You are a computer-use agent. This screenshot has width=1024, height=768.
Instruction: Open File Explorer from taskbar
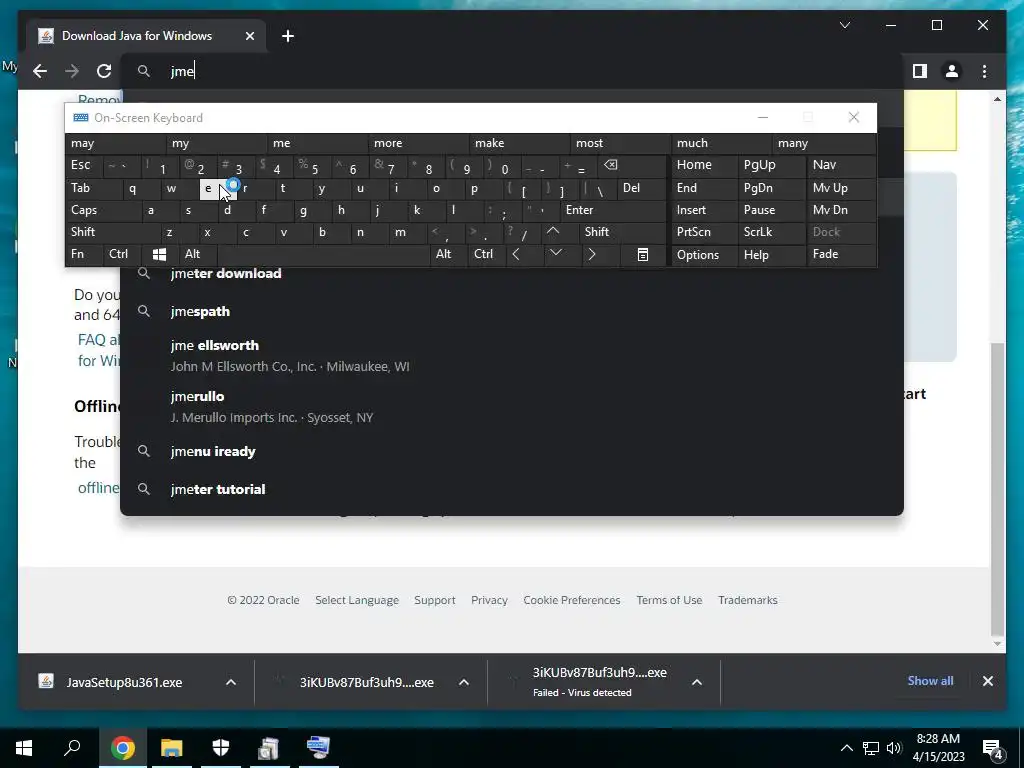click(x=171, y=748)
